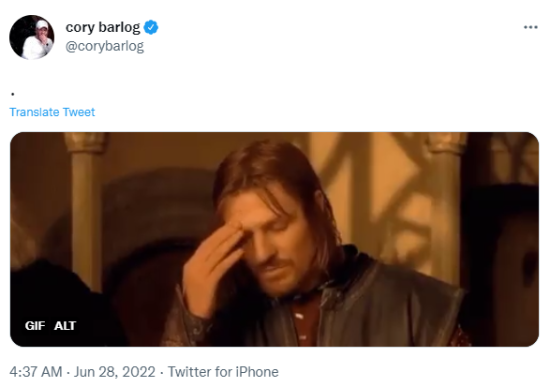550x387 pixels.
Task: Open the @corybarlog handle link
Action: 105,46
